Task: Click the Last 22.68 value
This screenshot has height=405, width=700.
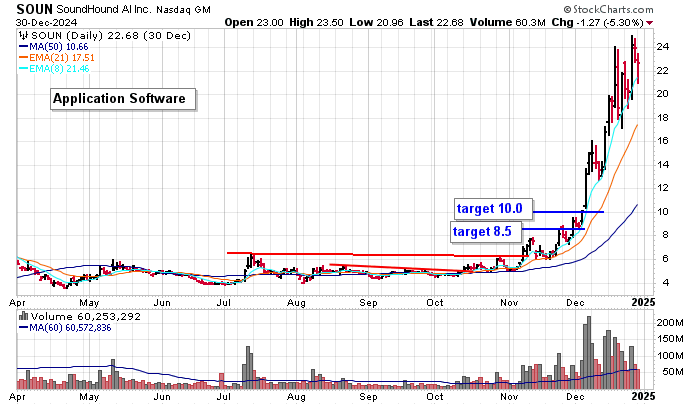Action: pyautogui.click(x=436, y=22)
